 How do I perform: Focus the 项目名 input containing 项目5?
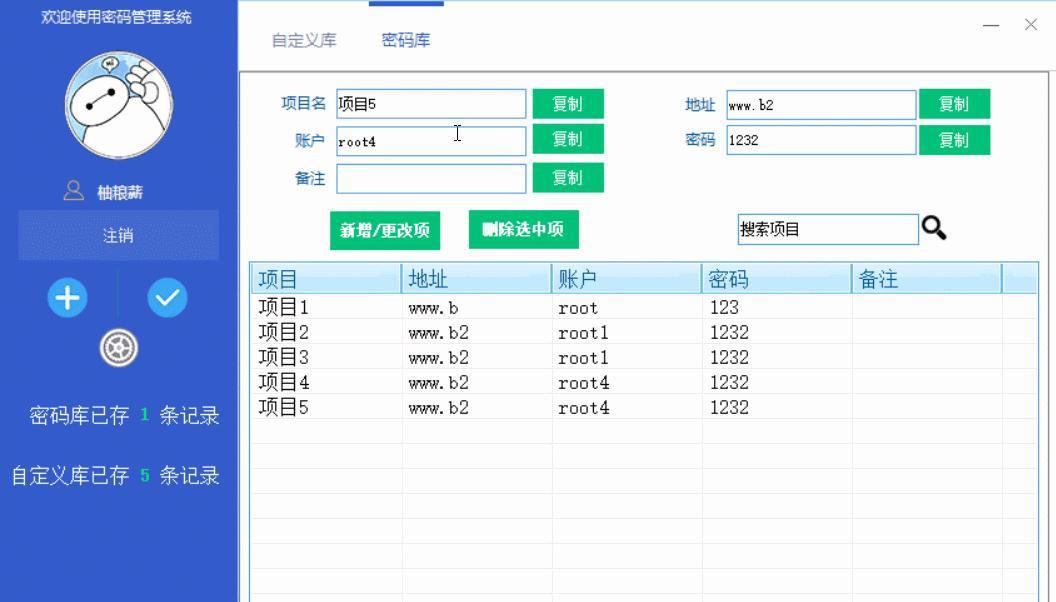[x=431, y=104]
